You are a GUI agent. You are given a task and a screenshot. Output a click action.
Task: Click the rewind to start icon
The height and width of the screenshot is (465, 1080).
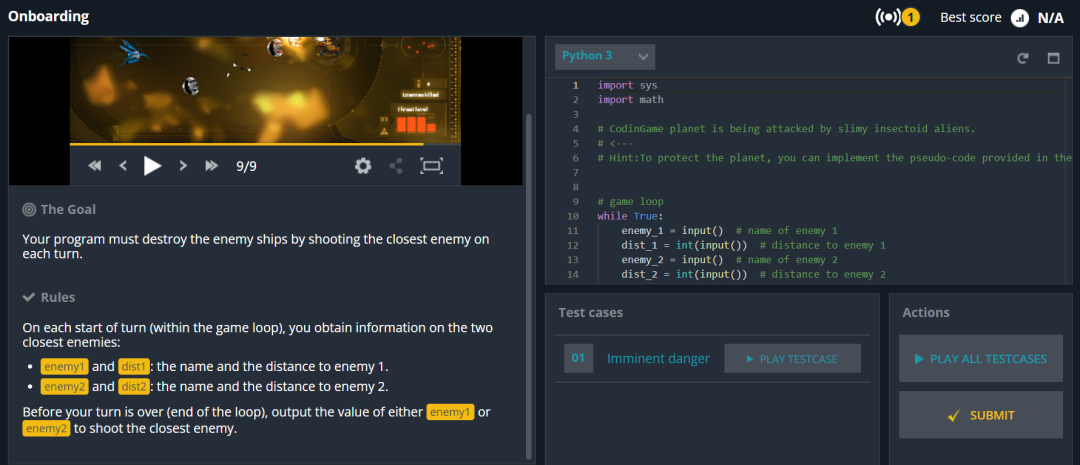click(95, 166)
